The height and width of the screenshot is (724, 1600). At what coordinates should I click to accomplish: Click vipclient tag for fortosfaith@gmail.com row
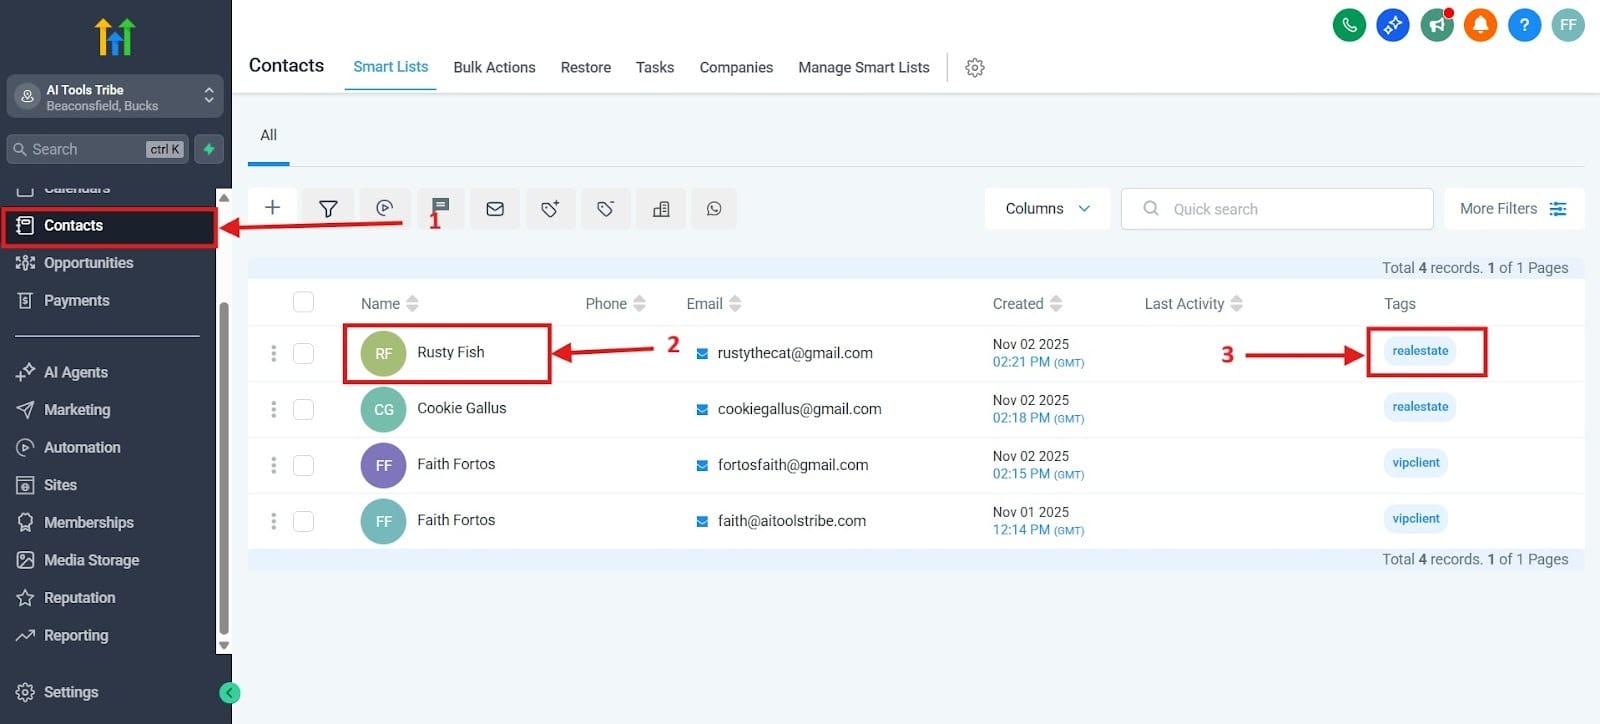(1416, 463)
